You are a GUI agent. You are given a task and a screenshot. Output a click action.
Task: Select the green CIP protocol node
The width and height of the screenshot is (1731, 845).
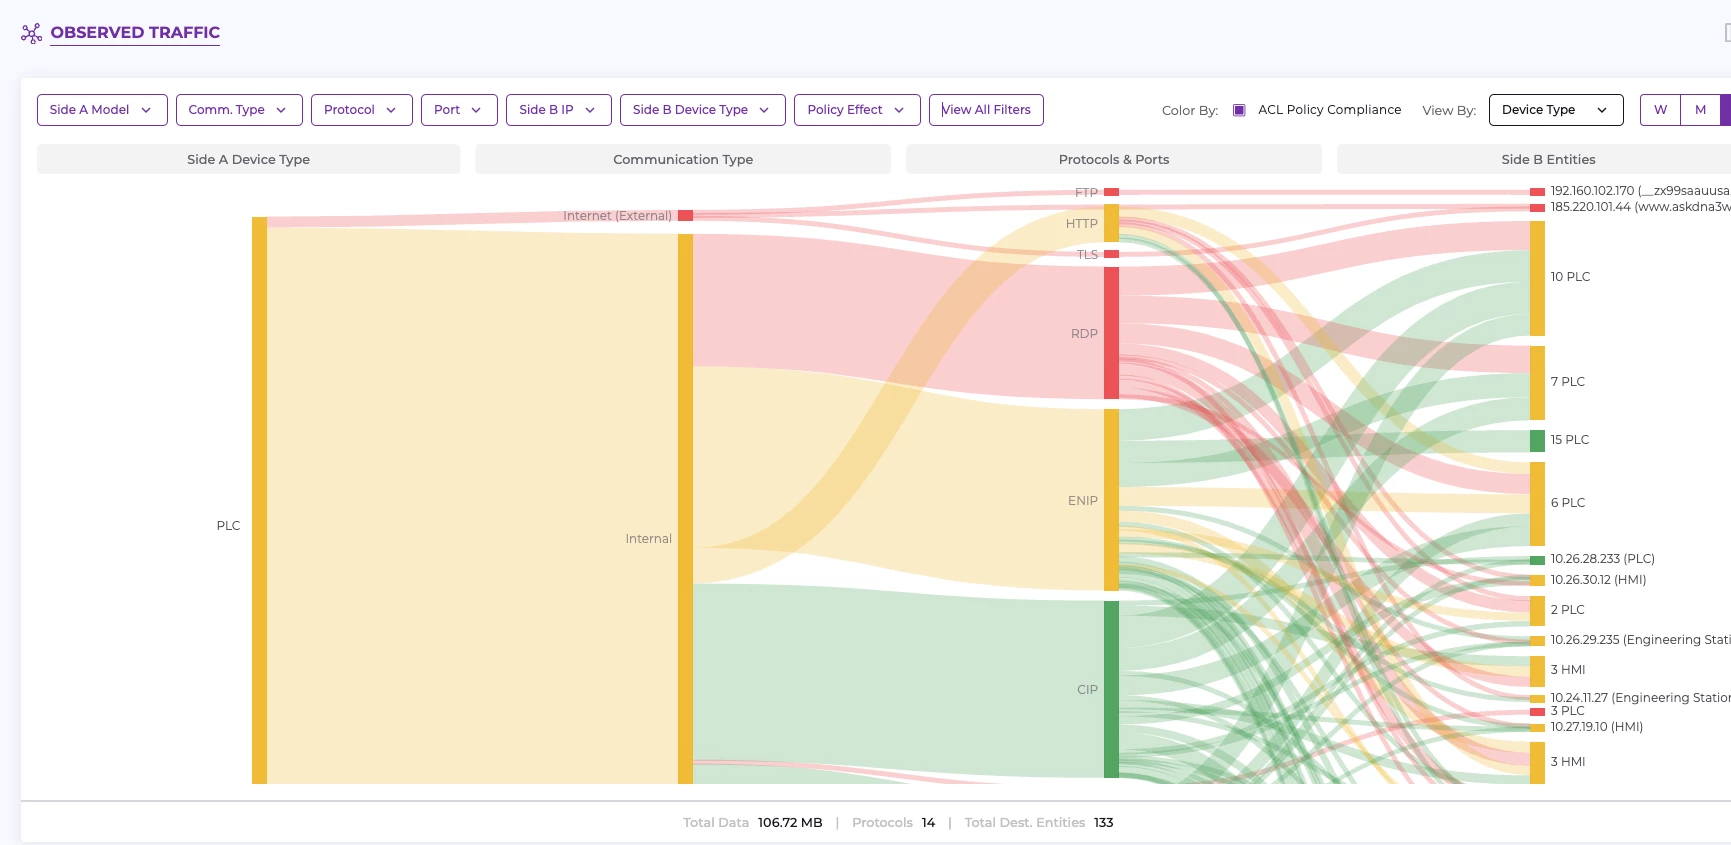point(1111,689)
